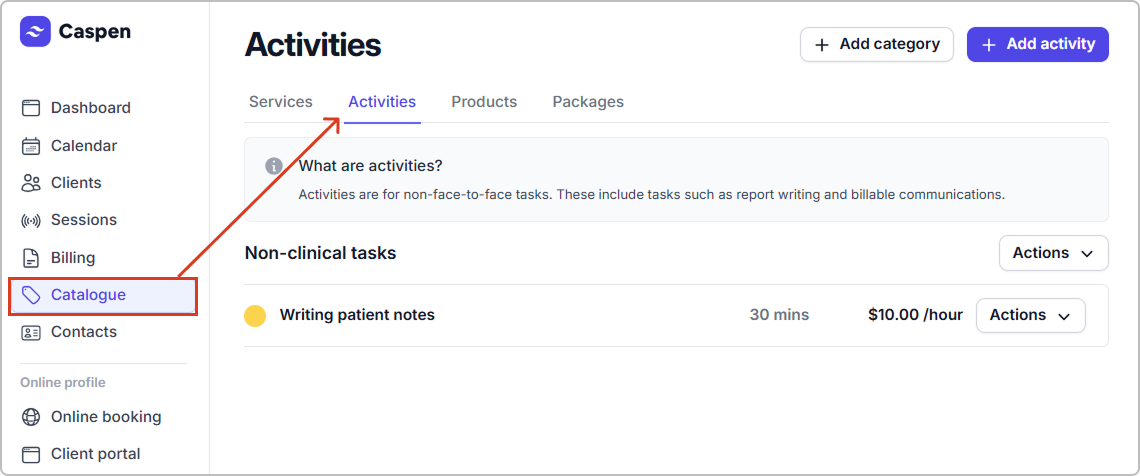1140x476 pixels.
Task: Click the Caspen logo icon
Action: [35, 32]
